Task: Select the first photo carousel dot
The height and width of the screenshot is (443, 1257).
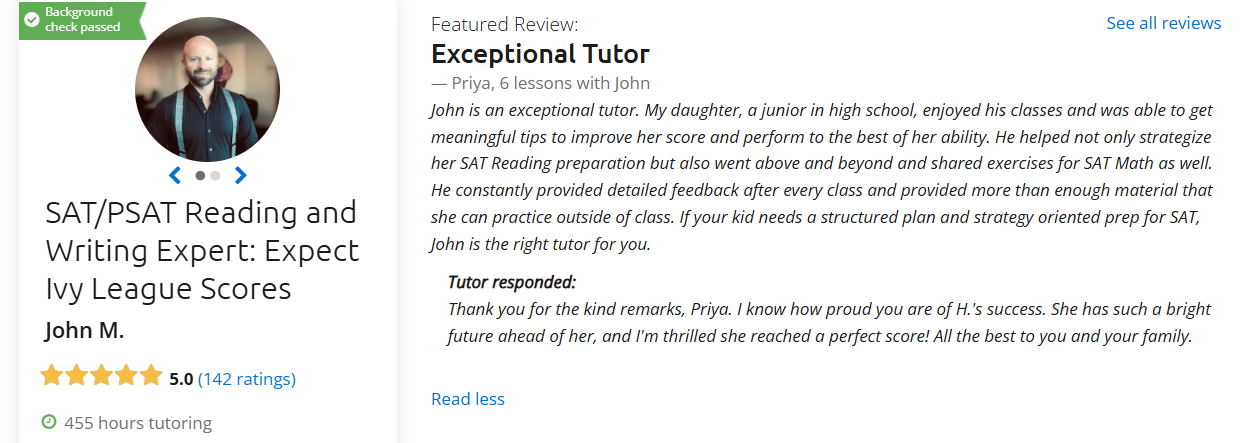Action: coord(200,175)
